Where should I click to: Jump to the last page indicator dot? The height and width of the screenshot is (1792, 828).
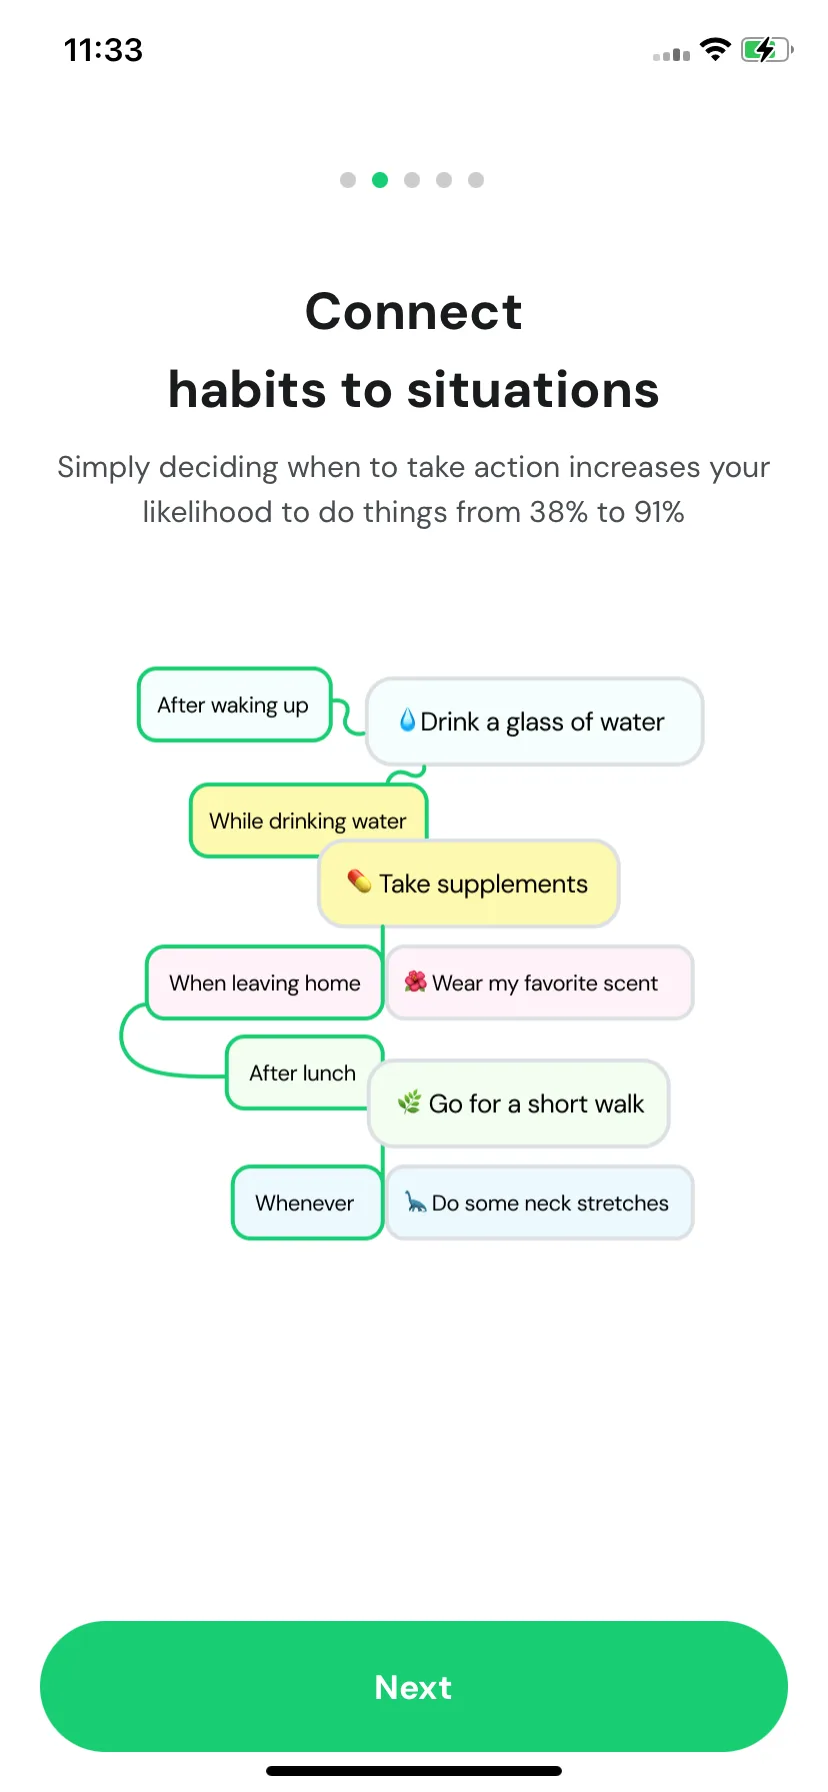(476, 180)
